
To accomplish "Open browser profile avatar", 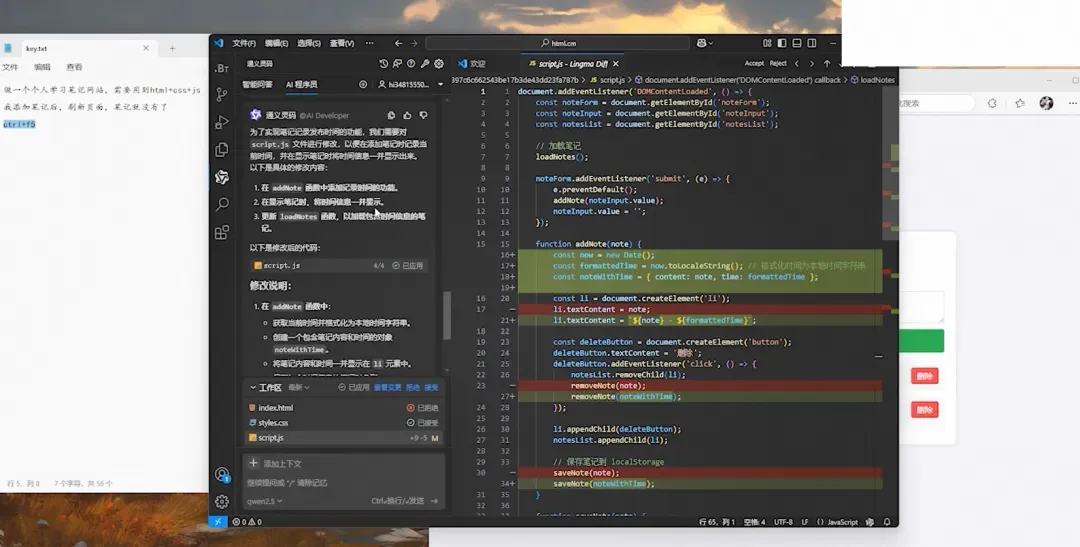I will click(1046, 103).
